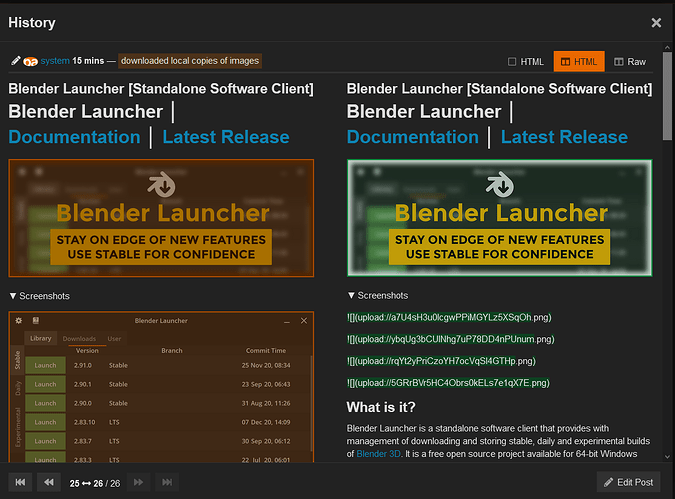Click the a7U4sH3u0lcgwPPiMGYLz5XSqOh upload line
The image size is (675, 499).
pos(449,317)
